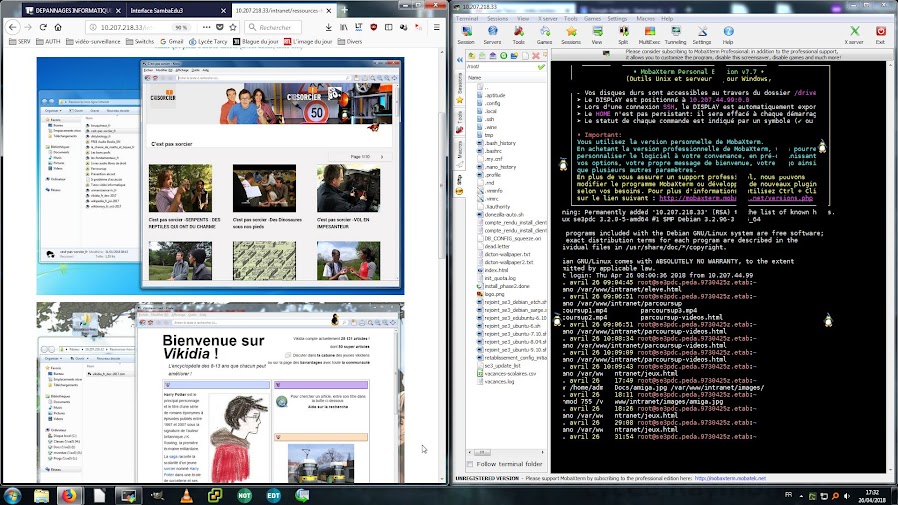The width and height of the screenshot is (898, 505).
Task: Toggle the X server toolbar icon
Action: pyautogui.click(x=854, y=35)
